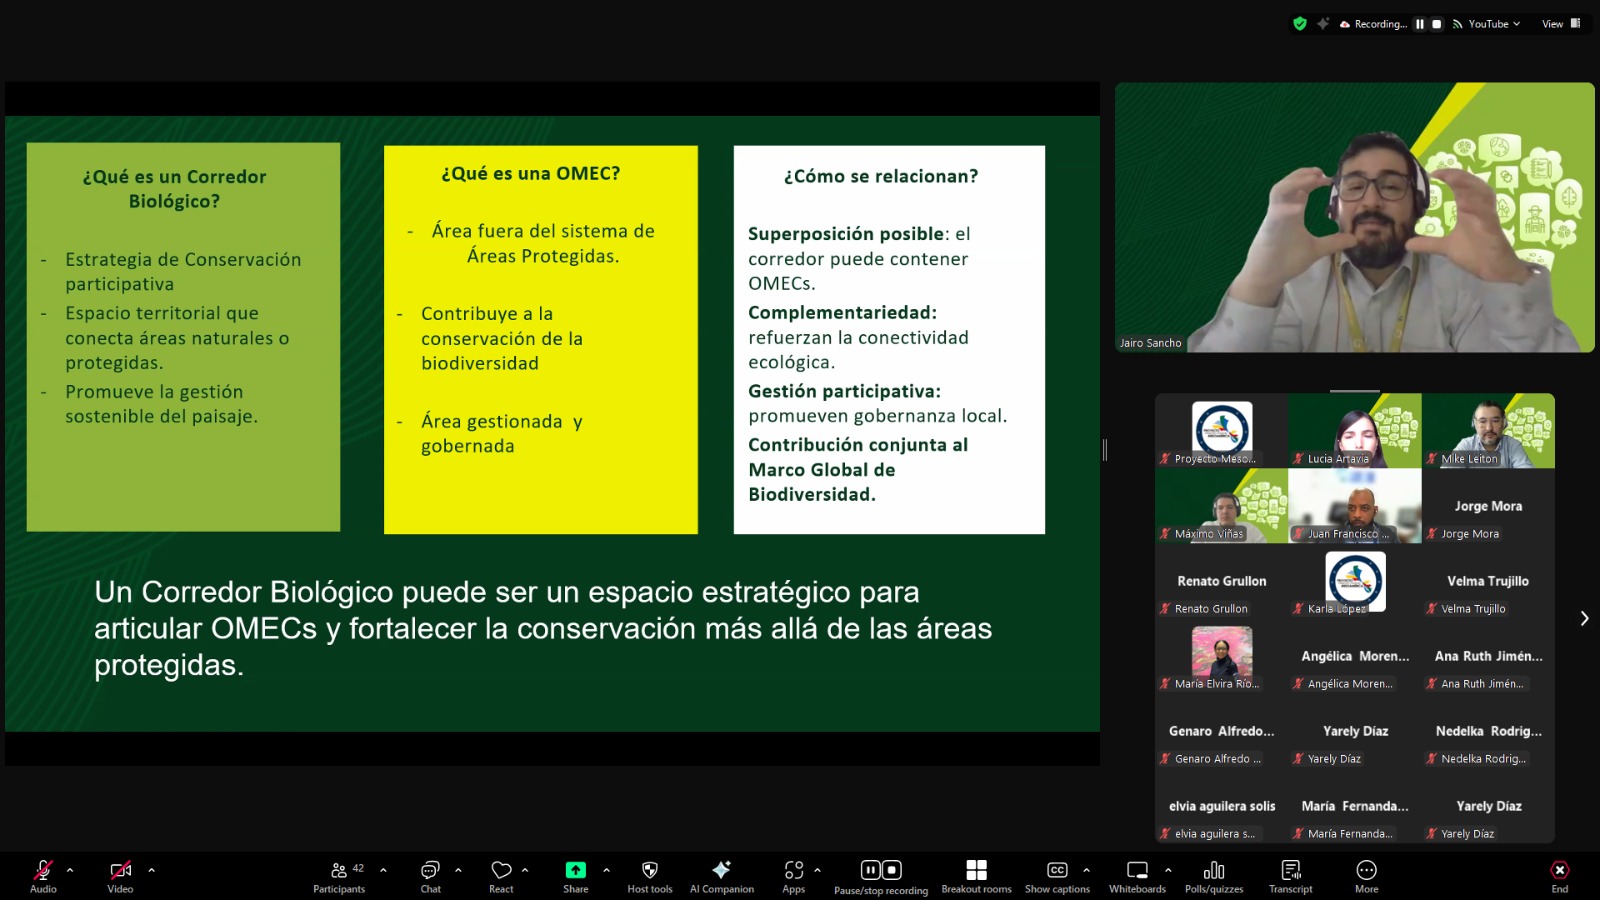Select Máximo Viñas video tile

tap(1221, 505)
